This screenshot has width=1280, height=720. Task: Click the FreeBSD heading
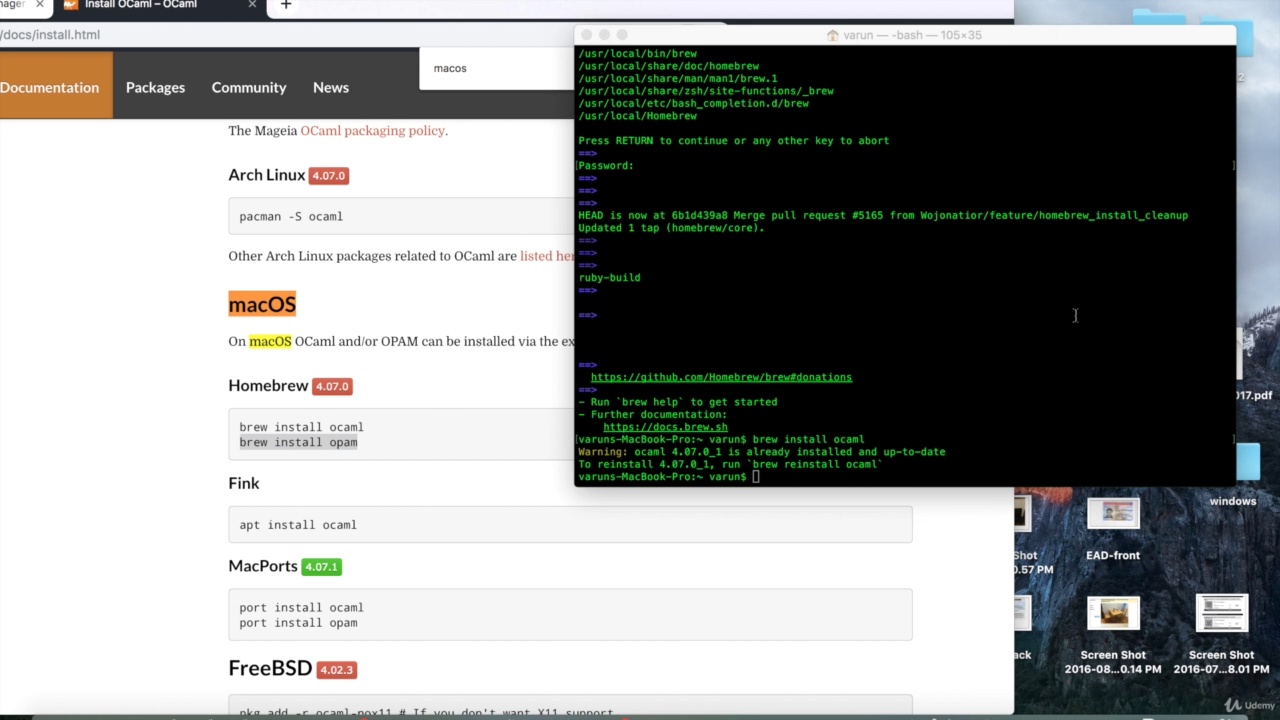coord(270,668)
